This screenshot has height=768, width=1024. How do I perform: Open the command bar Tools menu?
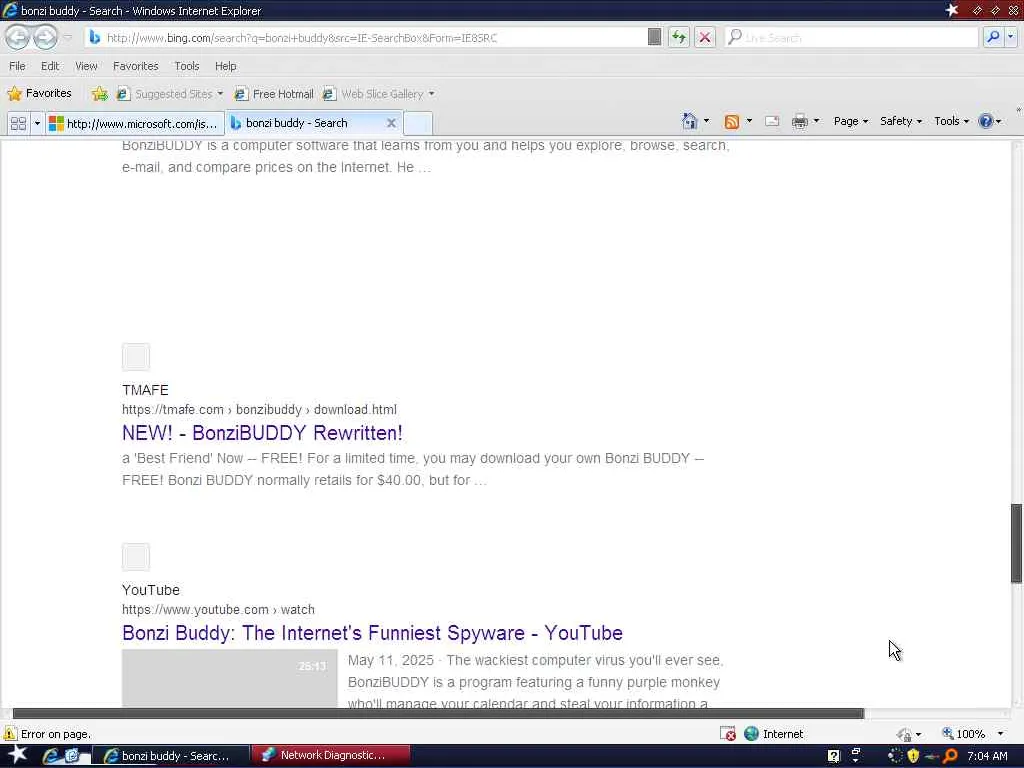point(952,121)
